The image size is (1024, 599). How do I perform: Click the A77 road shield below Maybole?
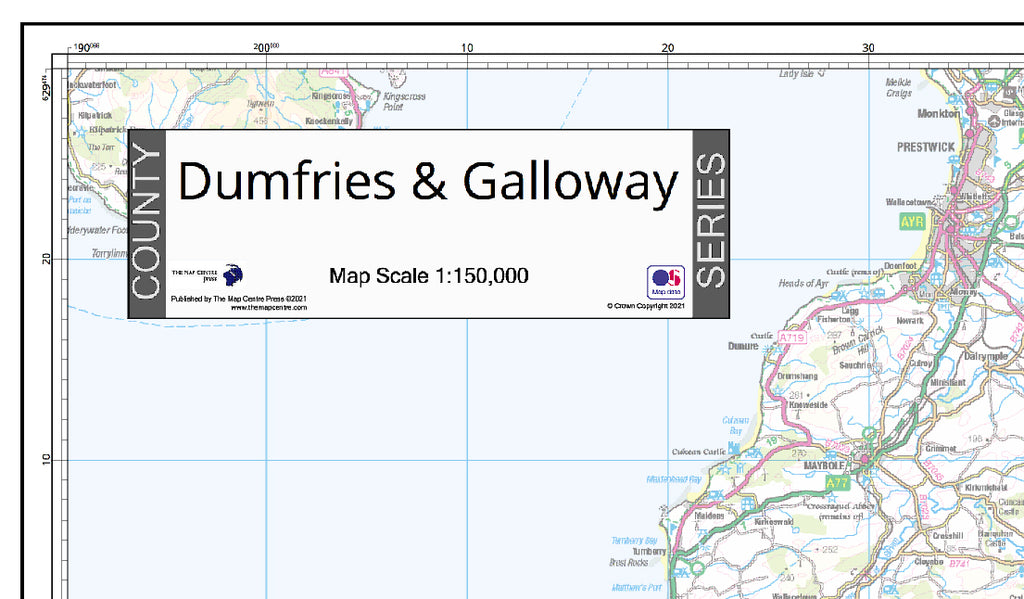pos(837,481)
